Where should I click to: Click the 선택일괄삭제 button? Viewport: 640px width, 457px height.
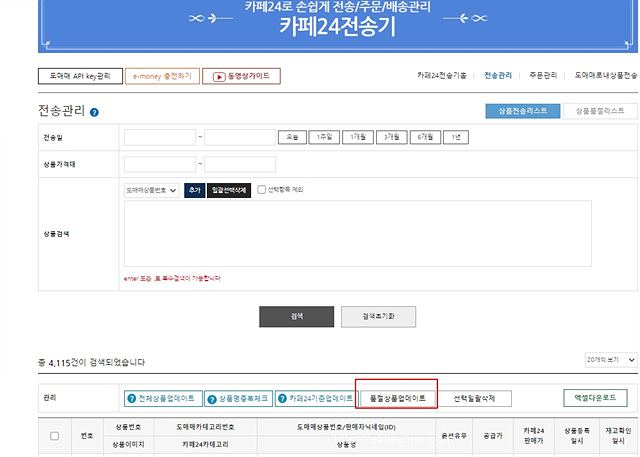474,398
